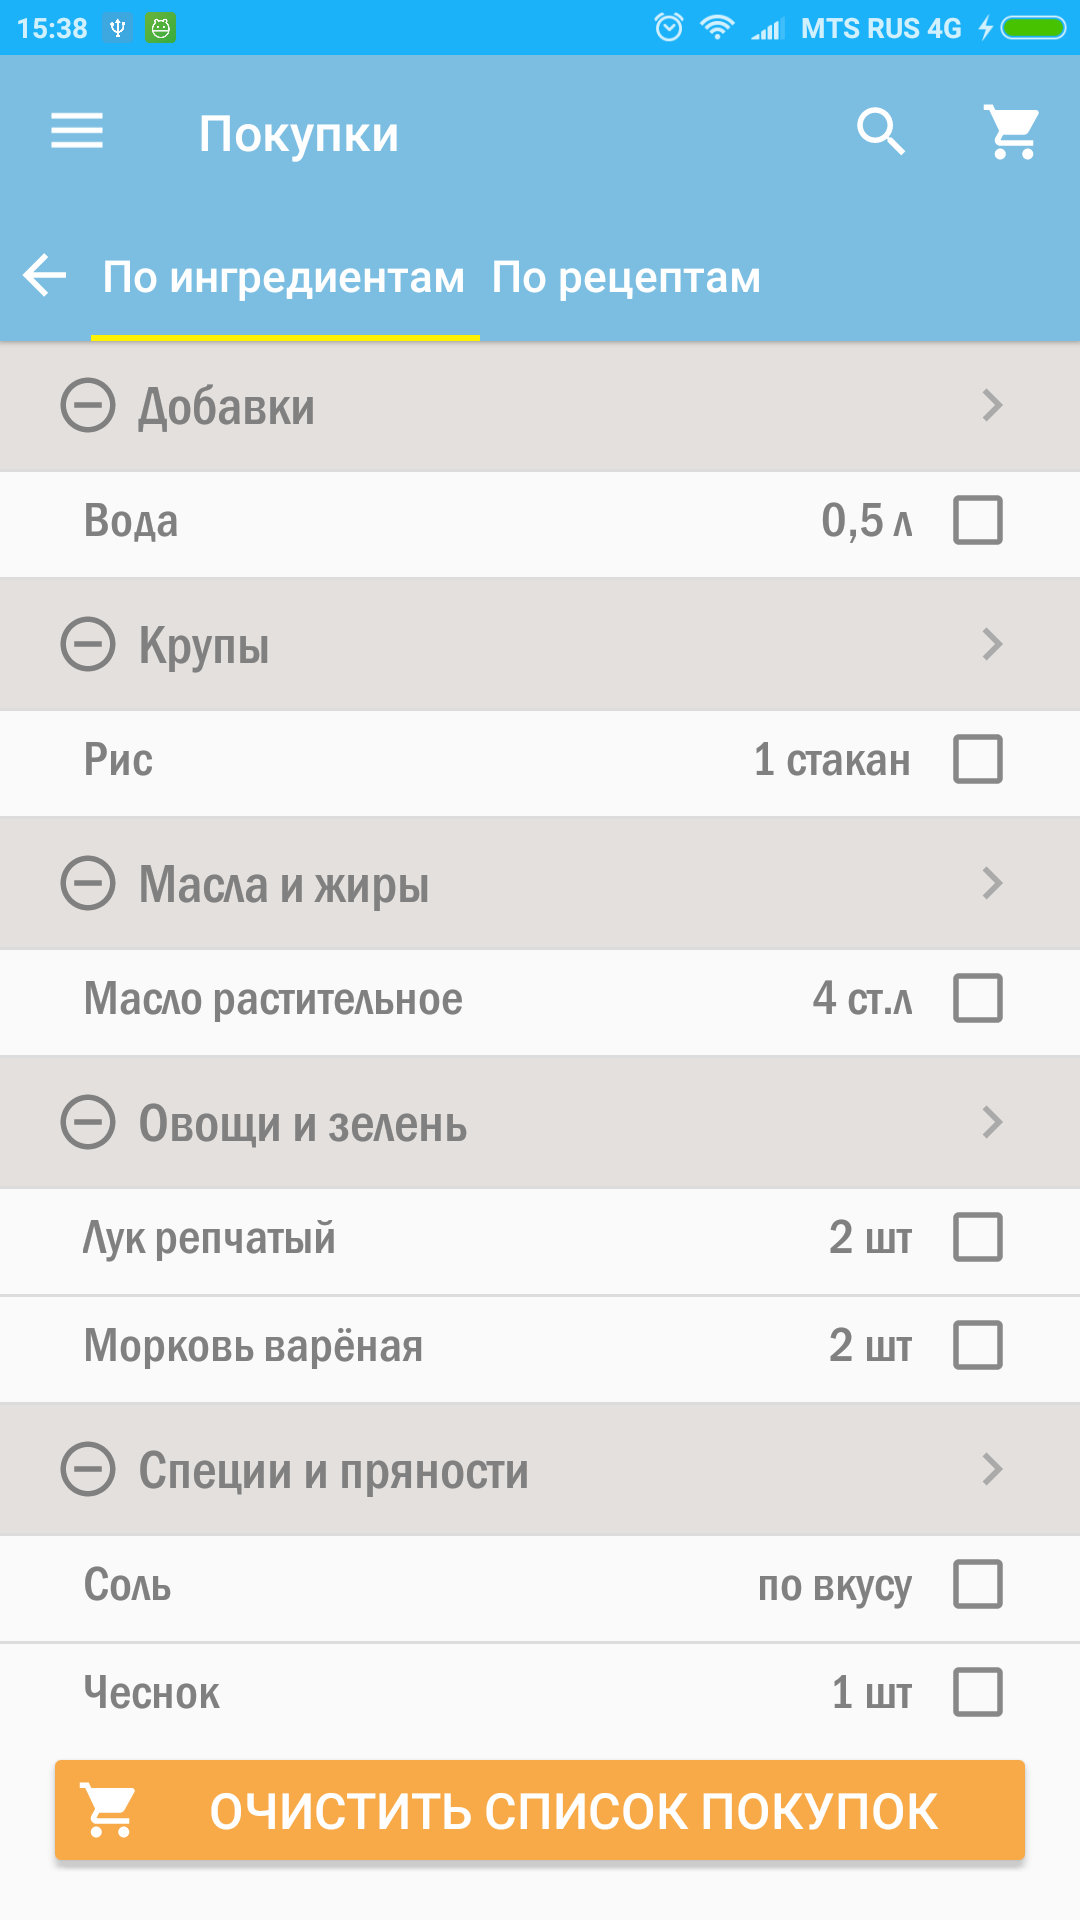Open the shopping cart icon in header
This screenshot has height=1920, width=1080.
(1013, 131)
